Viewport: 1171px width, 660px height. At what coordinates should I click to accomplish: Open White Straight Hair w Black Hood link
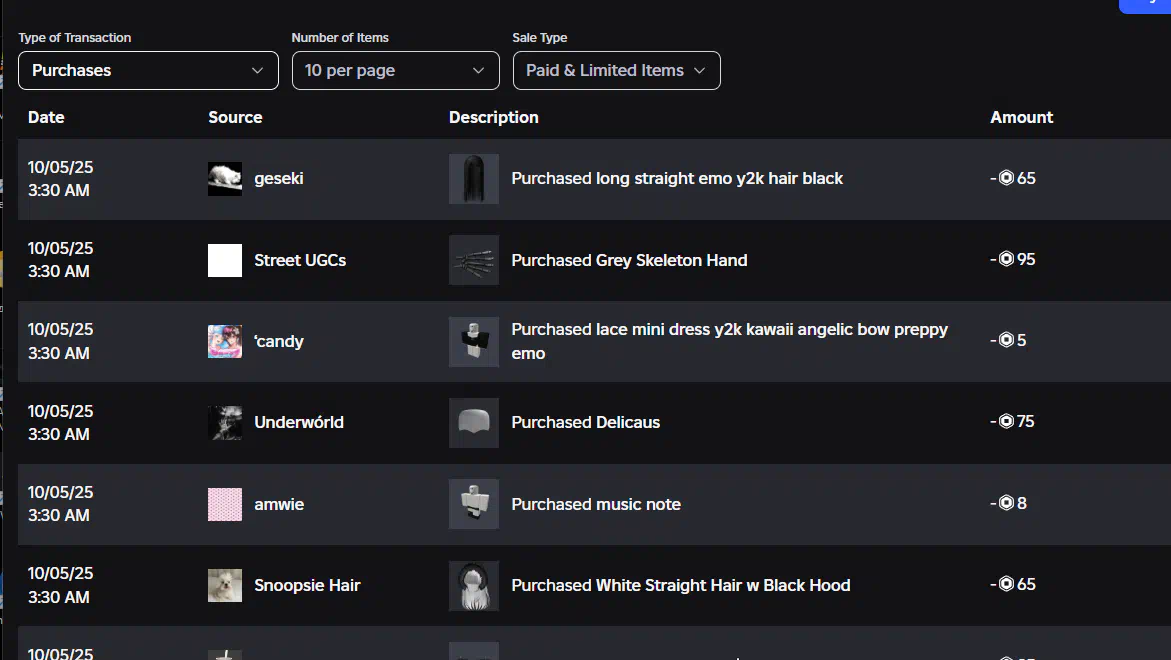[680, 585]
